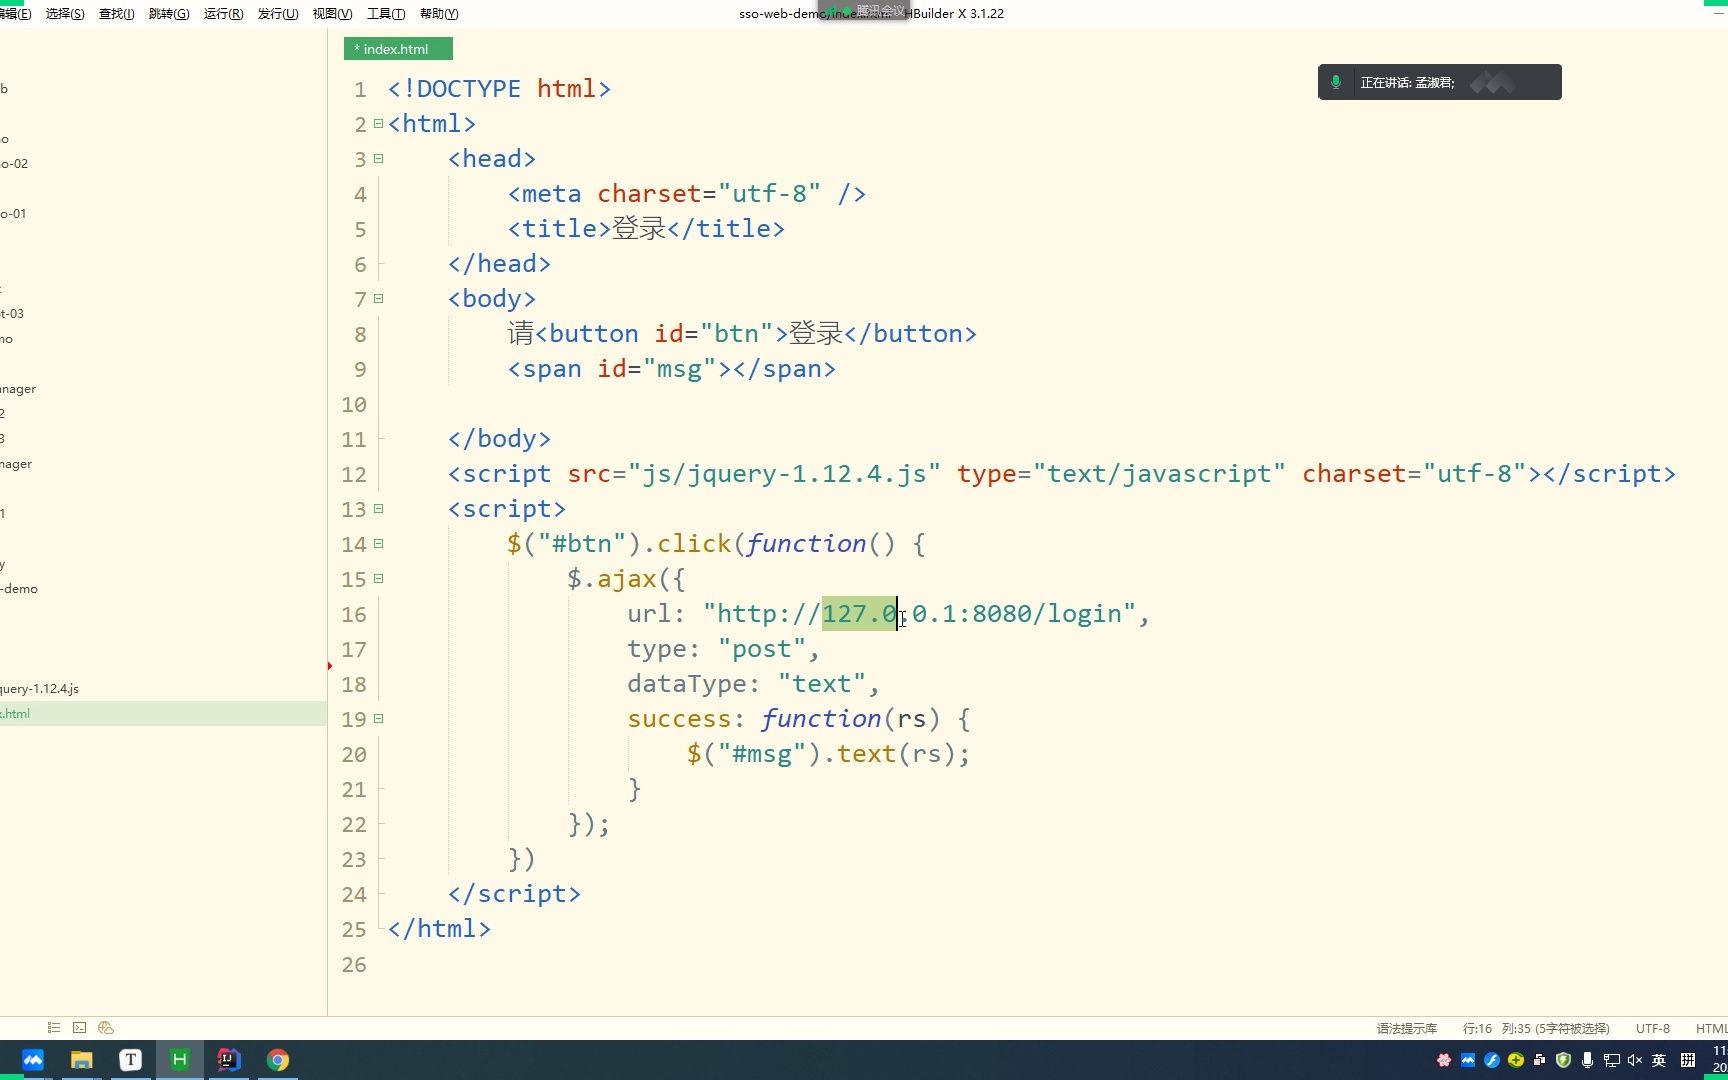
Task: Click the pink flower tray icon
Action: pyautogui.click(x=1444, y=1060)
